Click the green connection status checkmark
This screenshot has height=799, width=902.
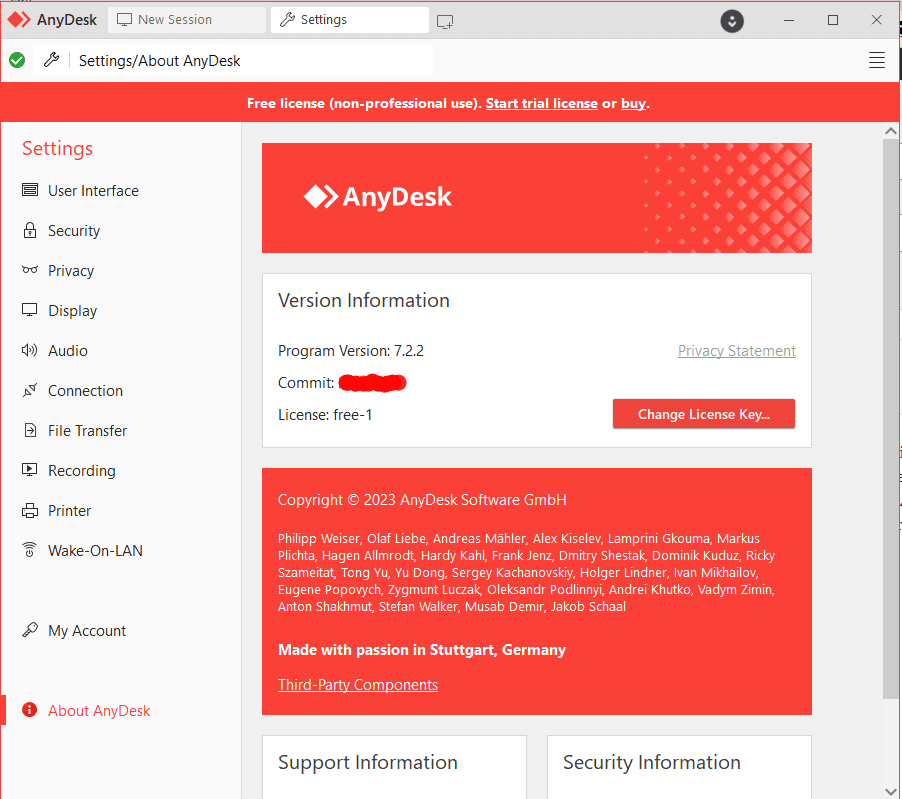tap(17, 60)
